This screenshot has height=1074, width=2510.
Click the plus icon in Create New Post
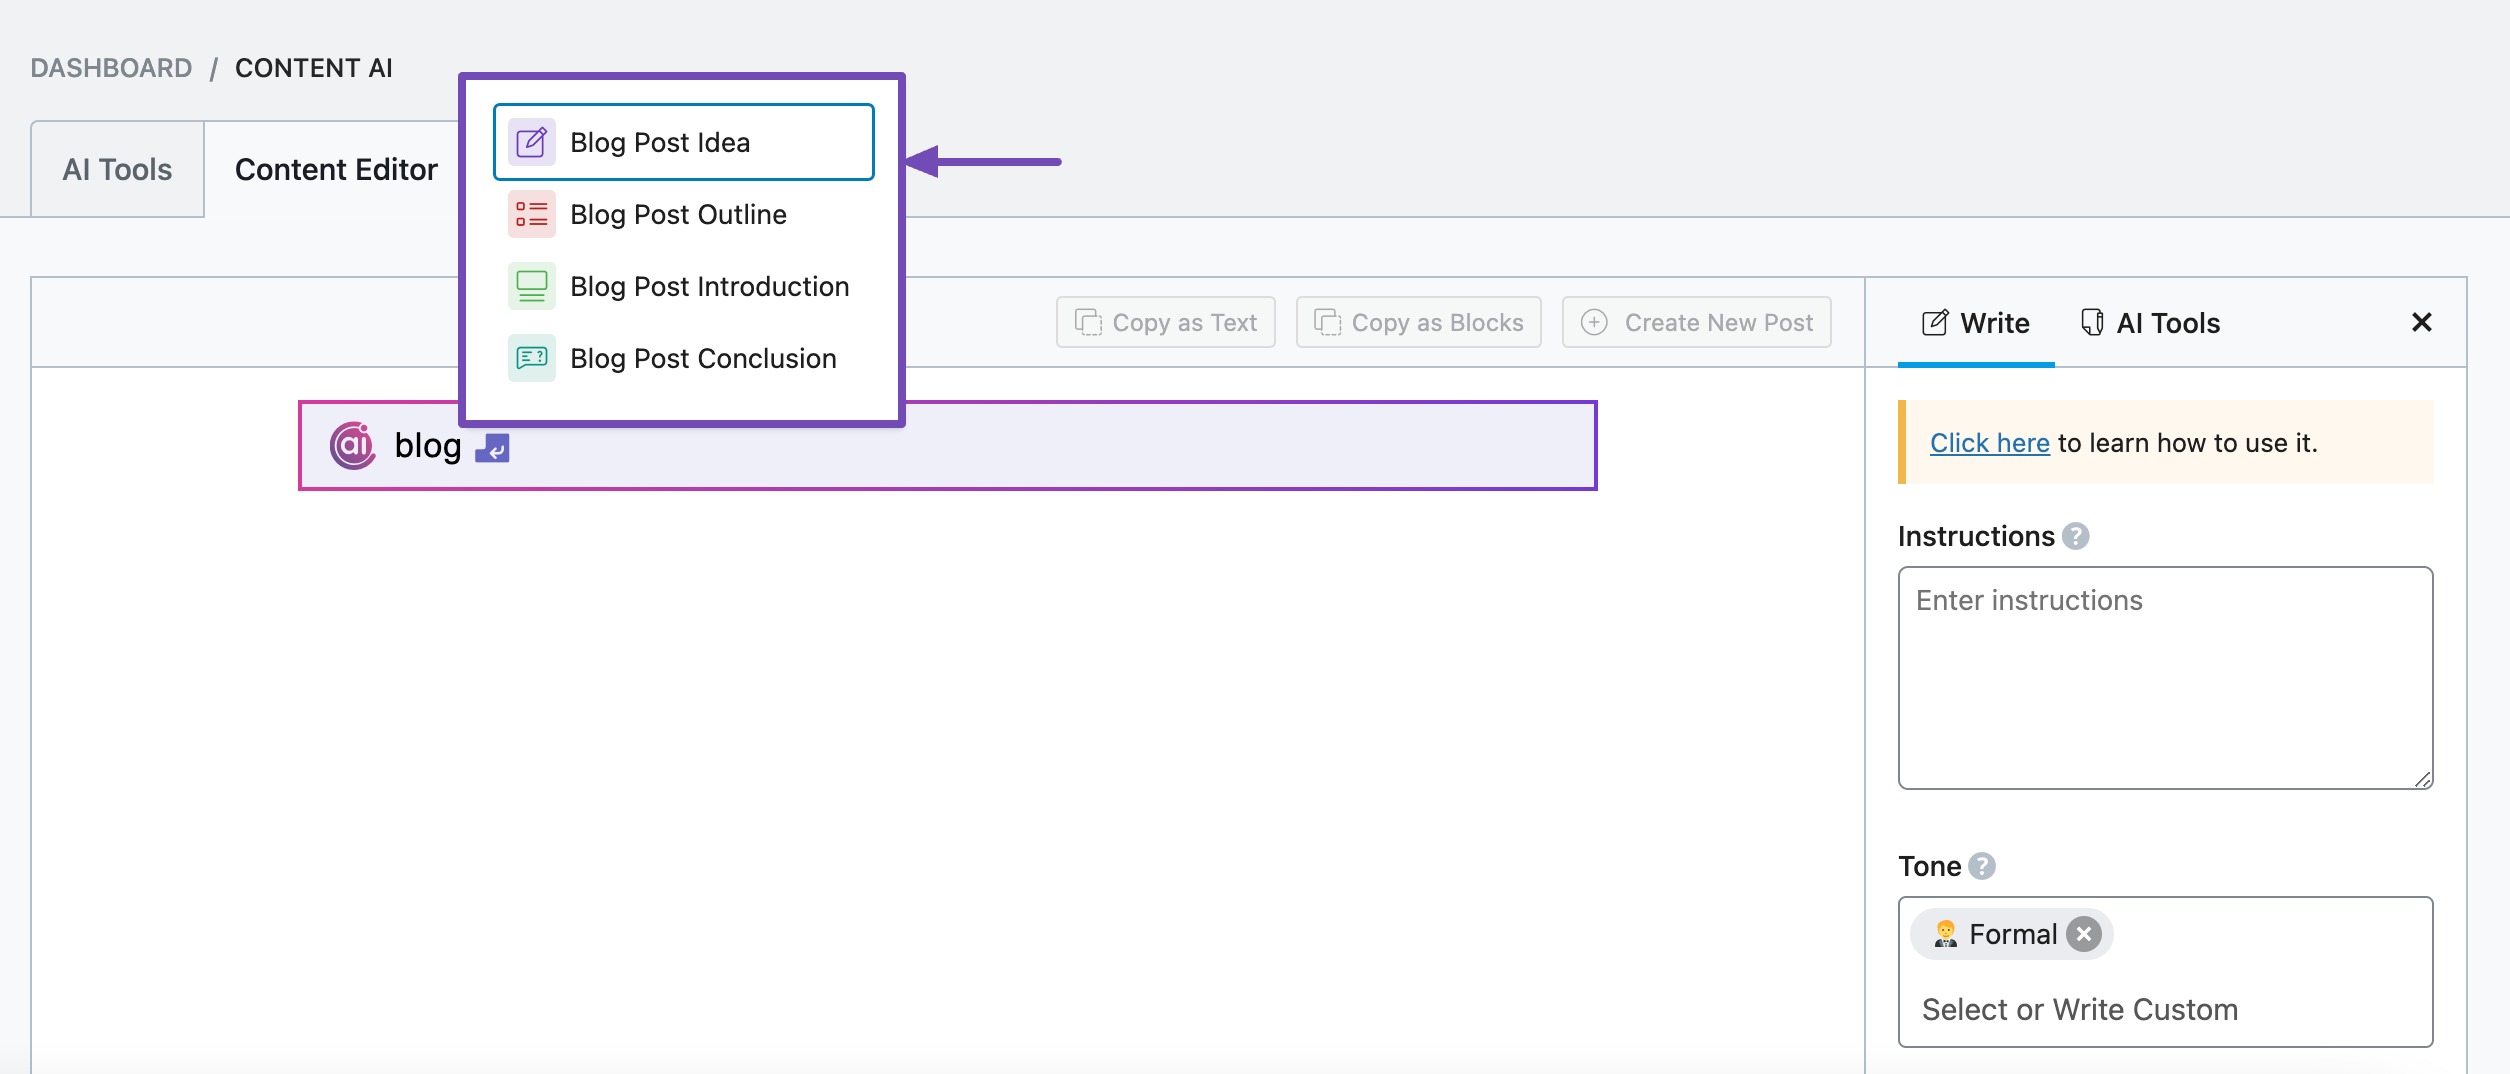1594,322
